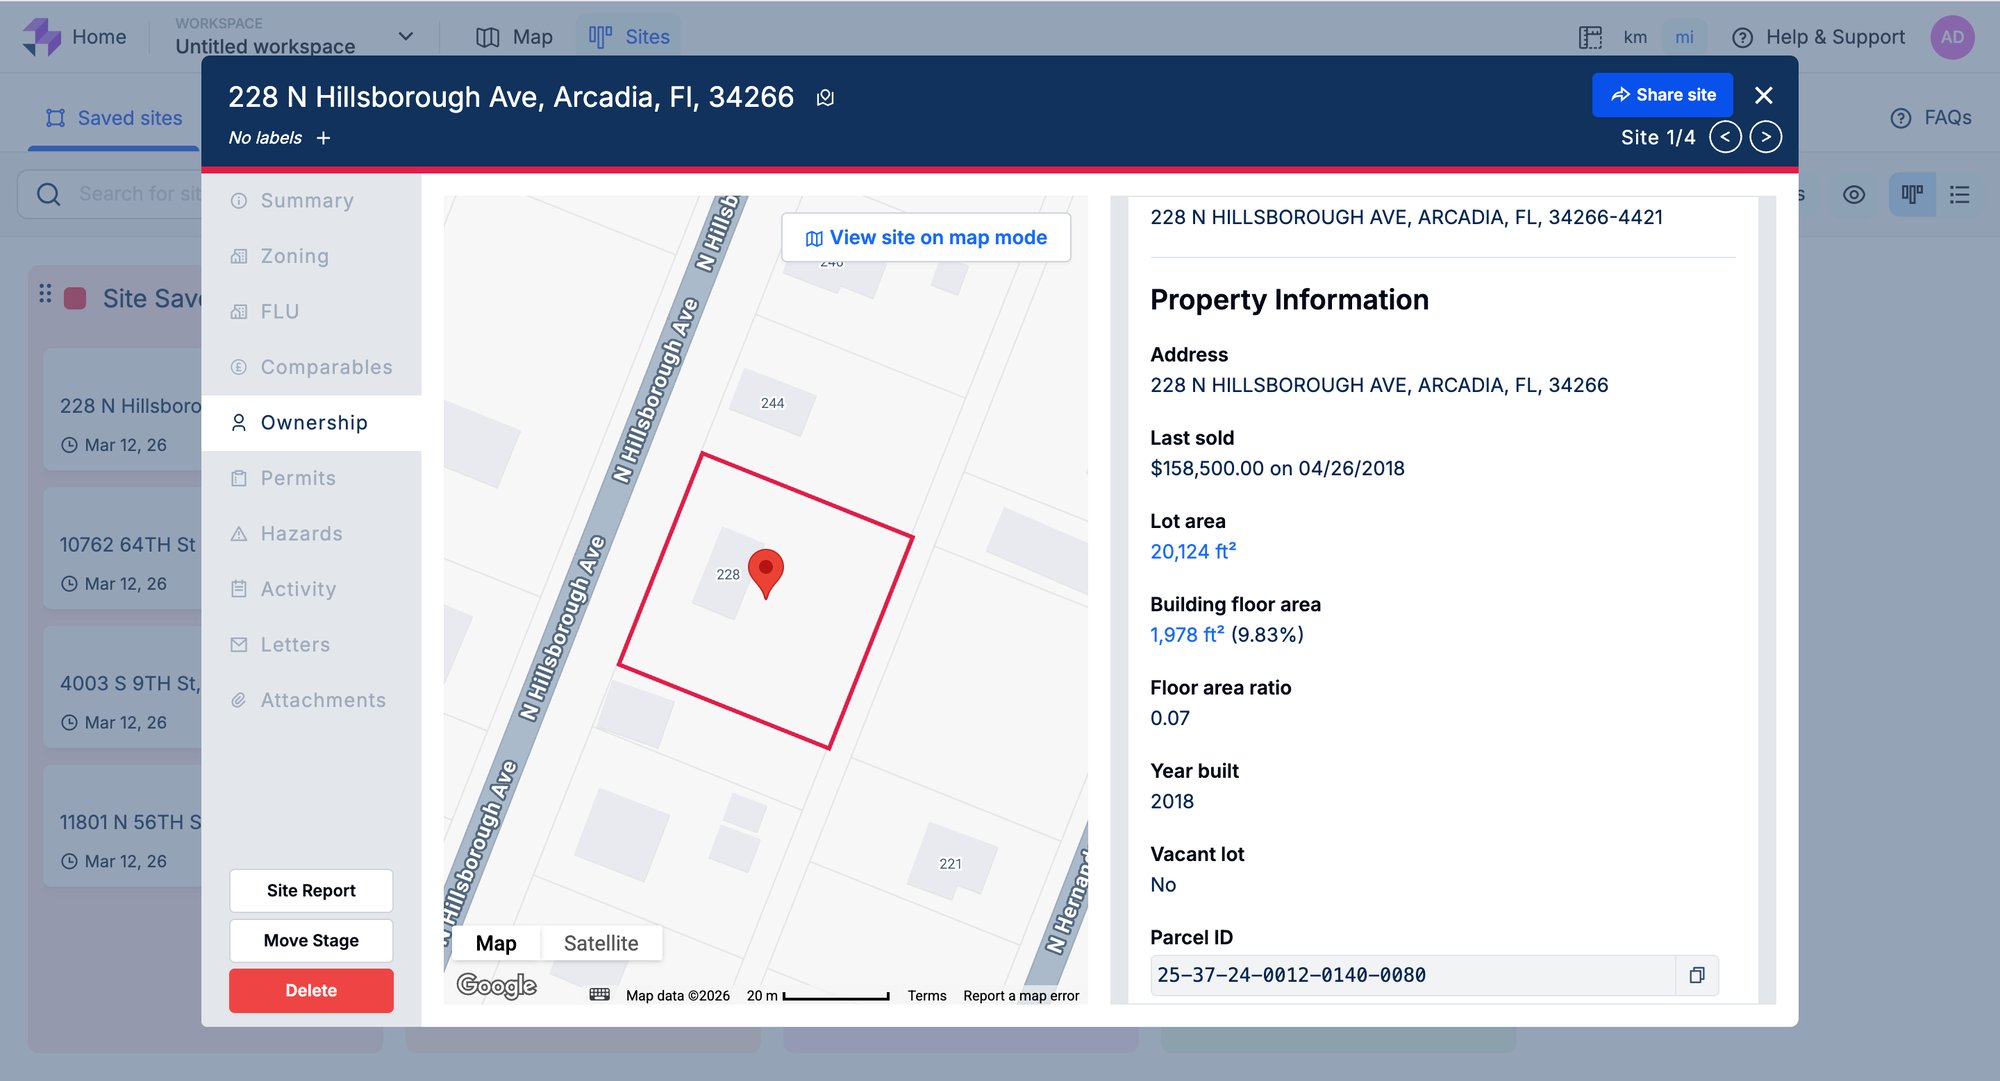Go to previous site arrow

click(x=1725, y=137)
